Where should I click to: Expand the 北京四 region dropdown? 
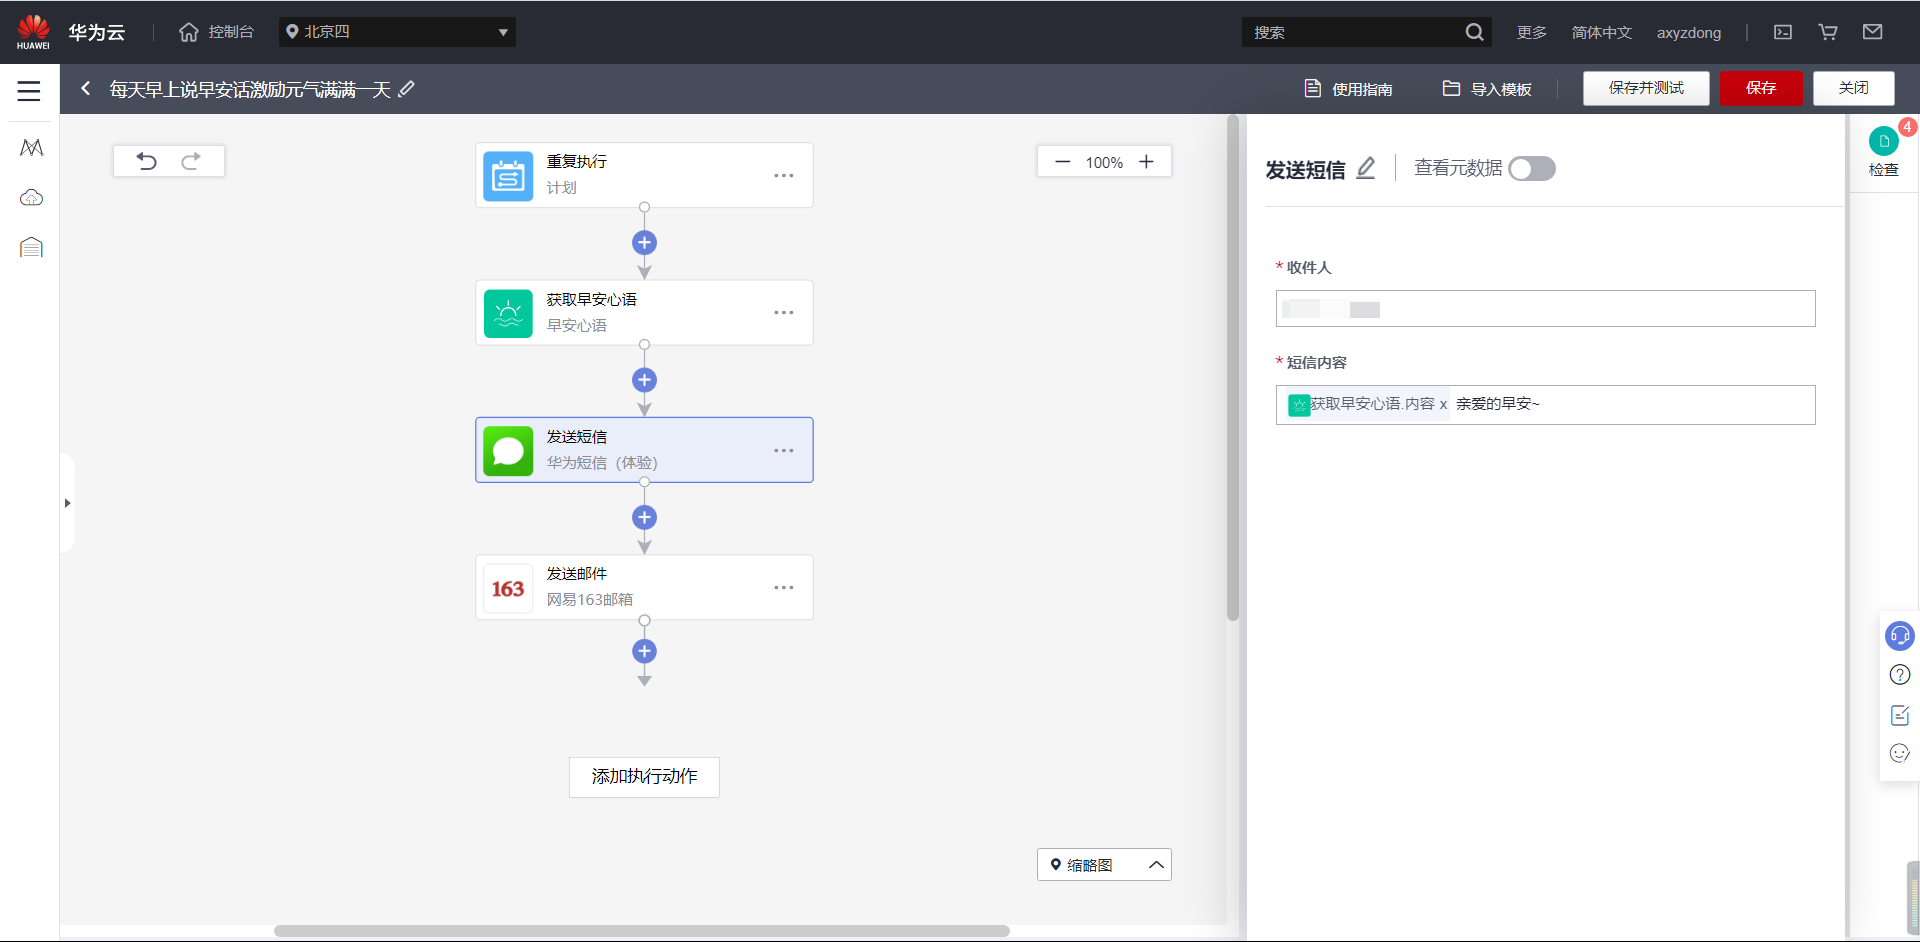tap(397, 32)
